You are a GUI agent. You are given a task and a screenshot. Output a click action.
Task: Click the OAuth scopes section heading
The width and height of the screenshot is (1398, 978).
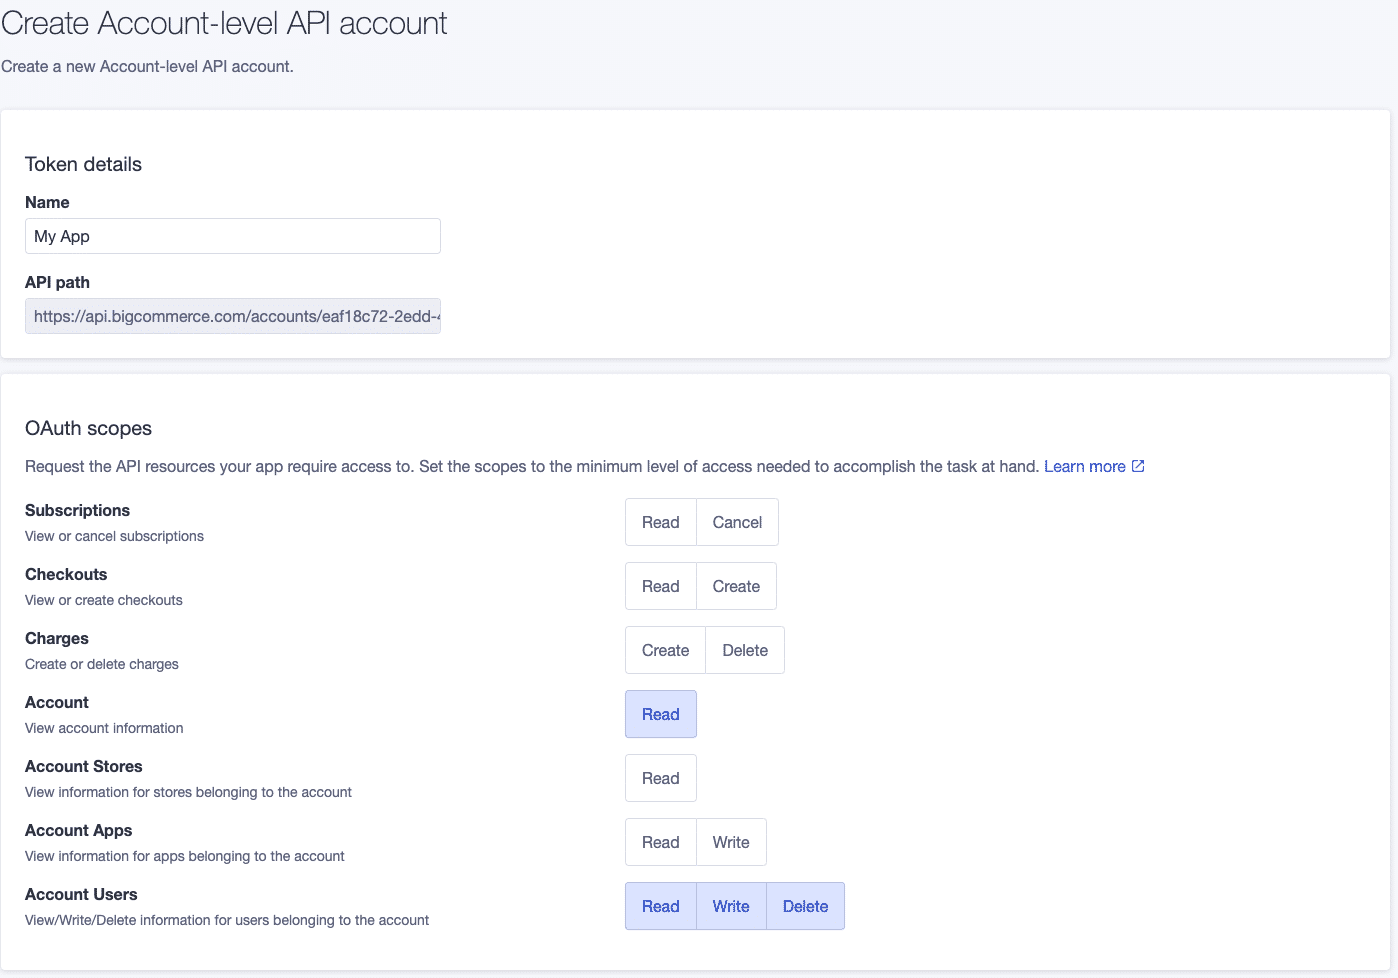pos(88,428)
